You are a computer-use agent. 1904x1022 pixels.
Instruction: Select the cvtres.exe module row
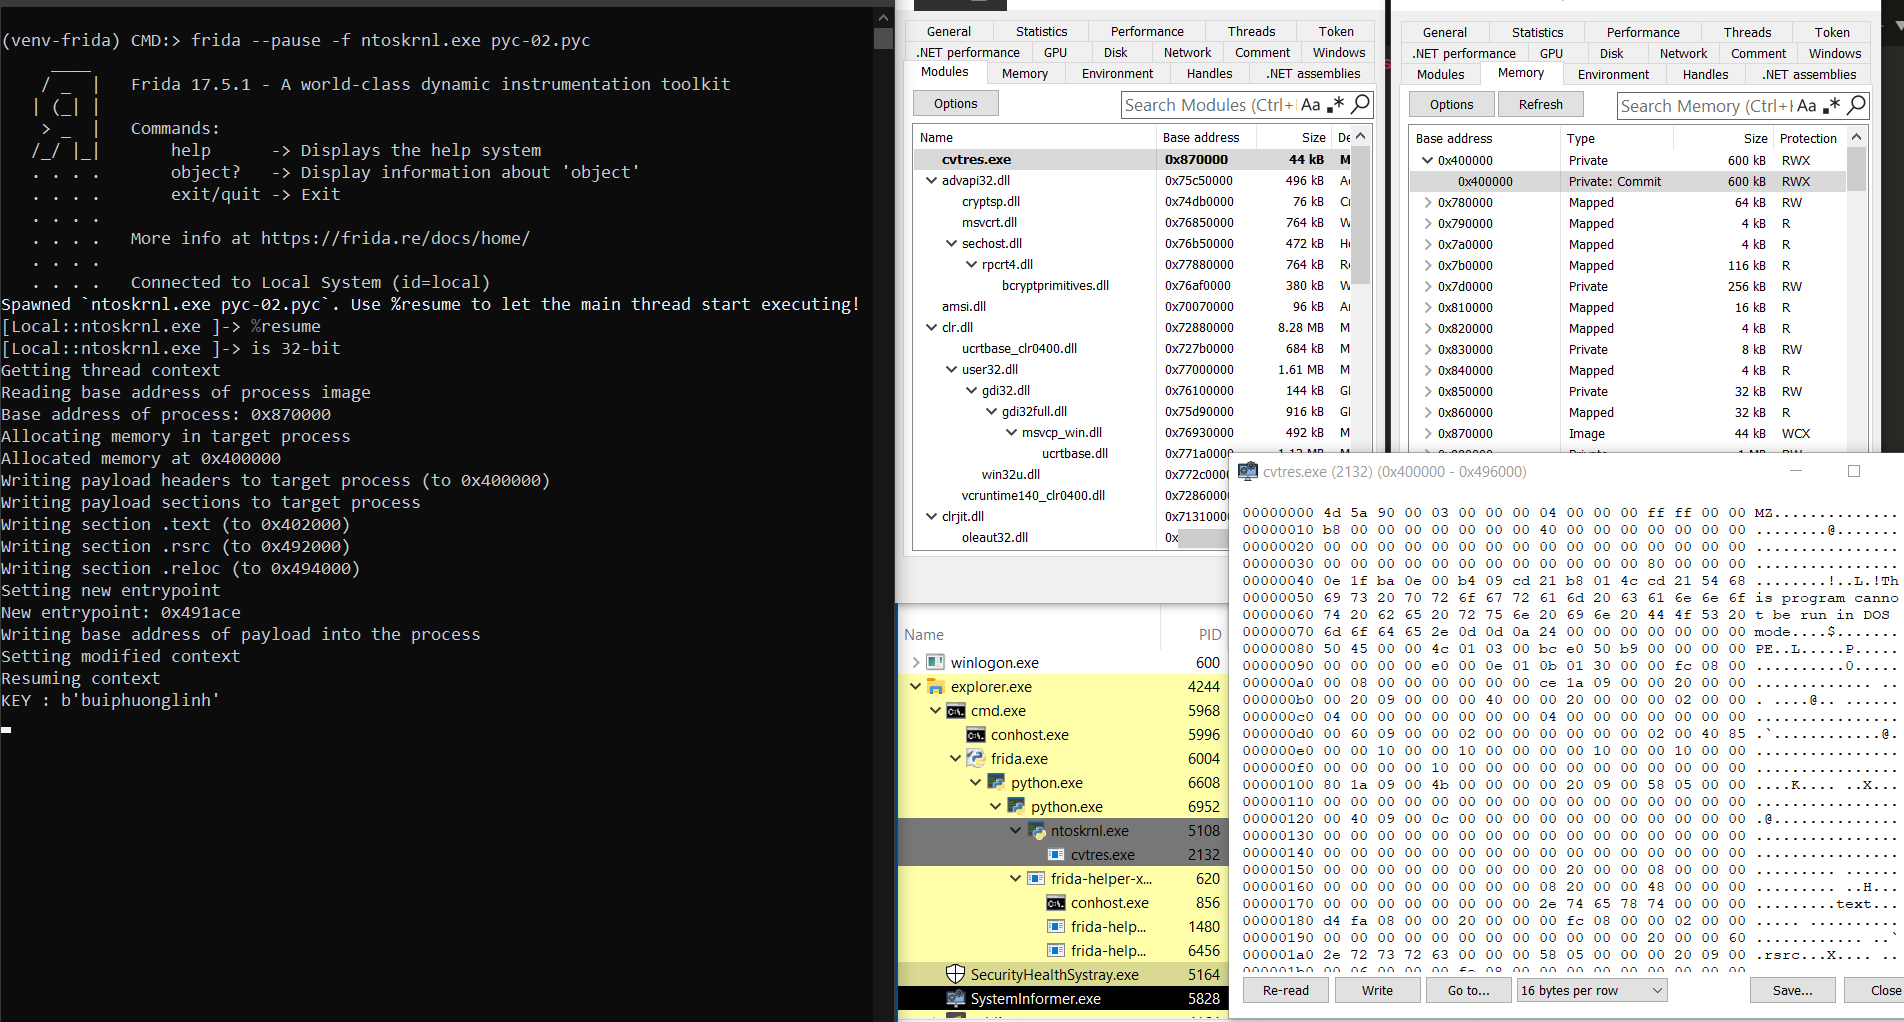click(1133, 159)
